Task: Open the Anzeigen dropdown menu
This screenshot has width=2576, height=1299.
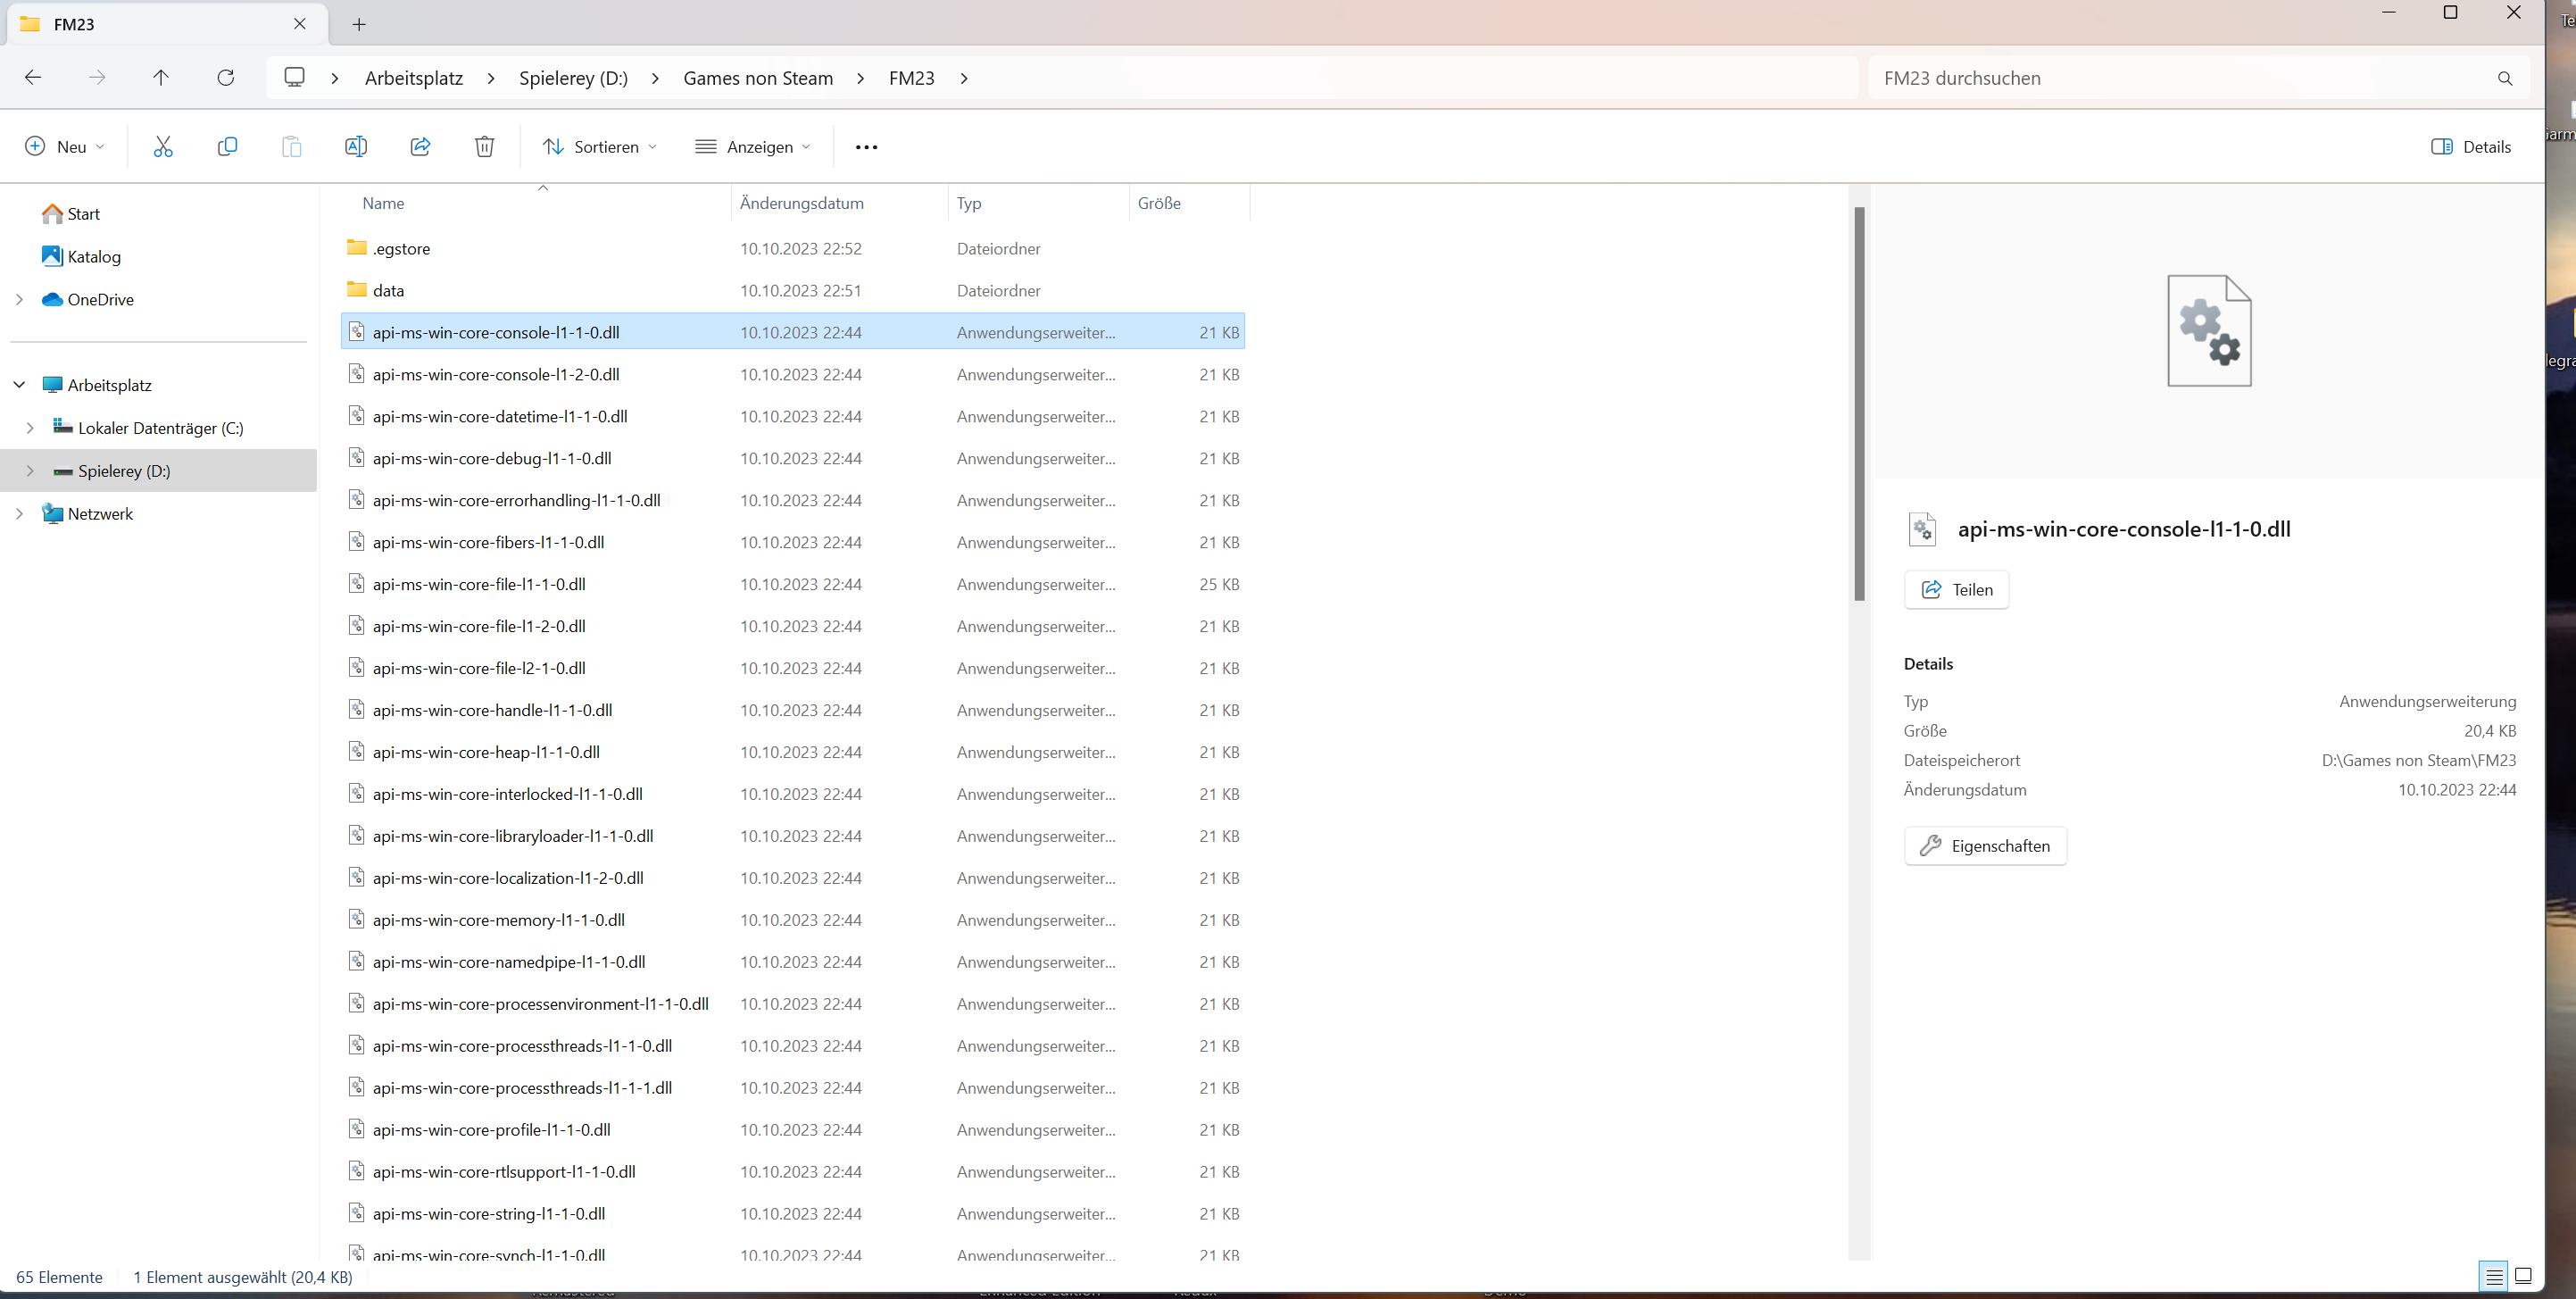Action: tap(752, 147)
